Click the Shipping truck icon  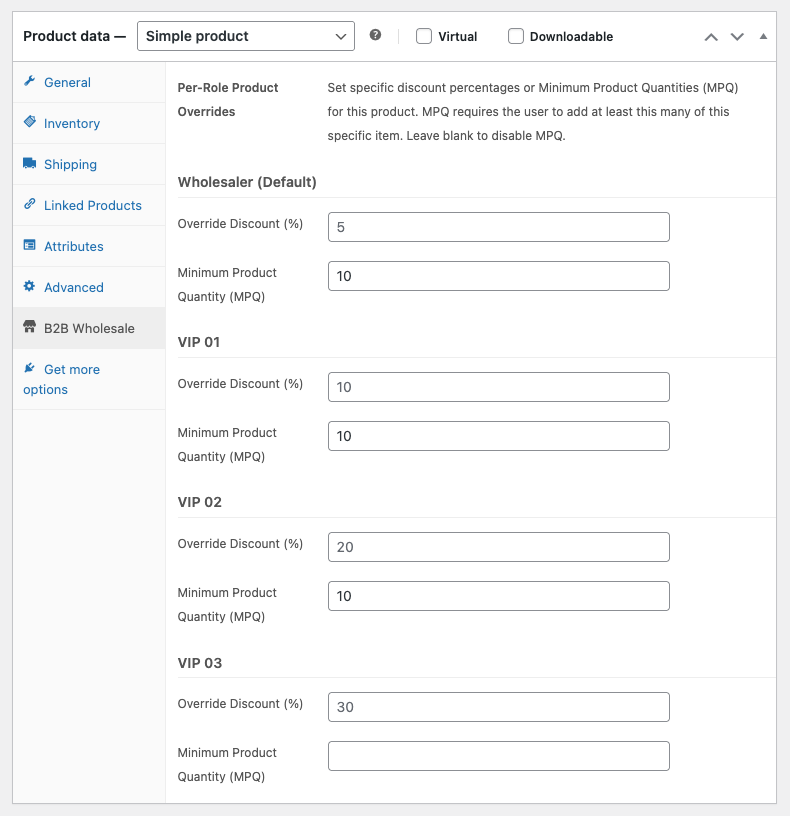pyautogui.click(x=30, y=164)
